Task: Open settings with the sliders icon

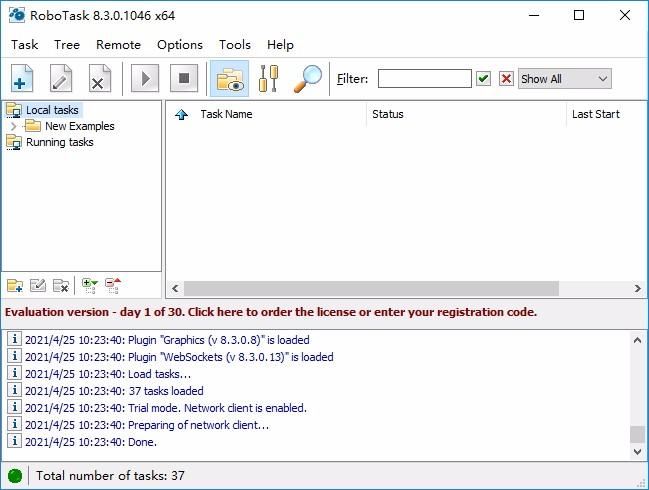Action: pos(268,78)
